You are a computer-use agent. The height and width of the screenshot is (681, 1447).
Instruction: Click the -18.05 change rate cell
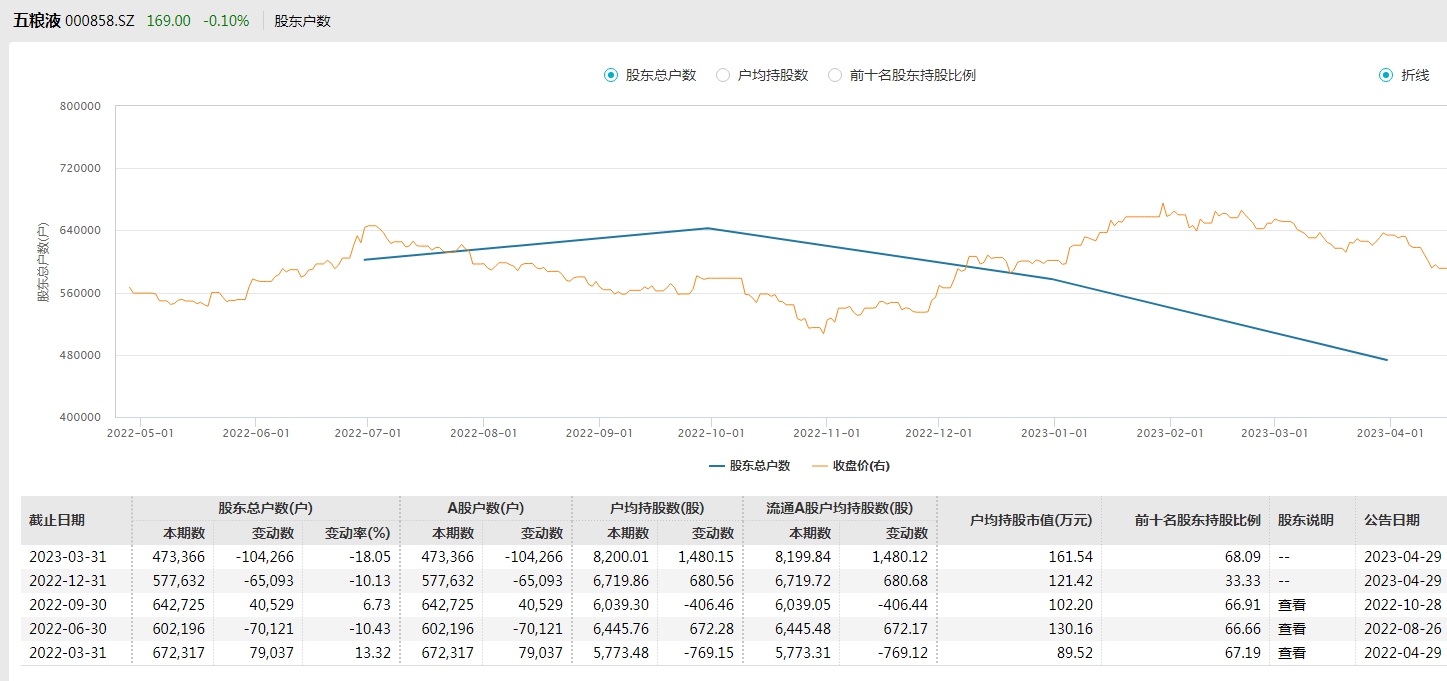(x=371, y=557)
